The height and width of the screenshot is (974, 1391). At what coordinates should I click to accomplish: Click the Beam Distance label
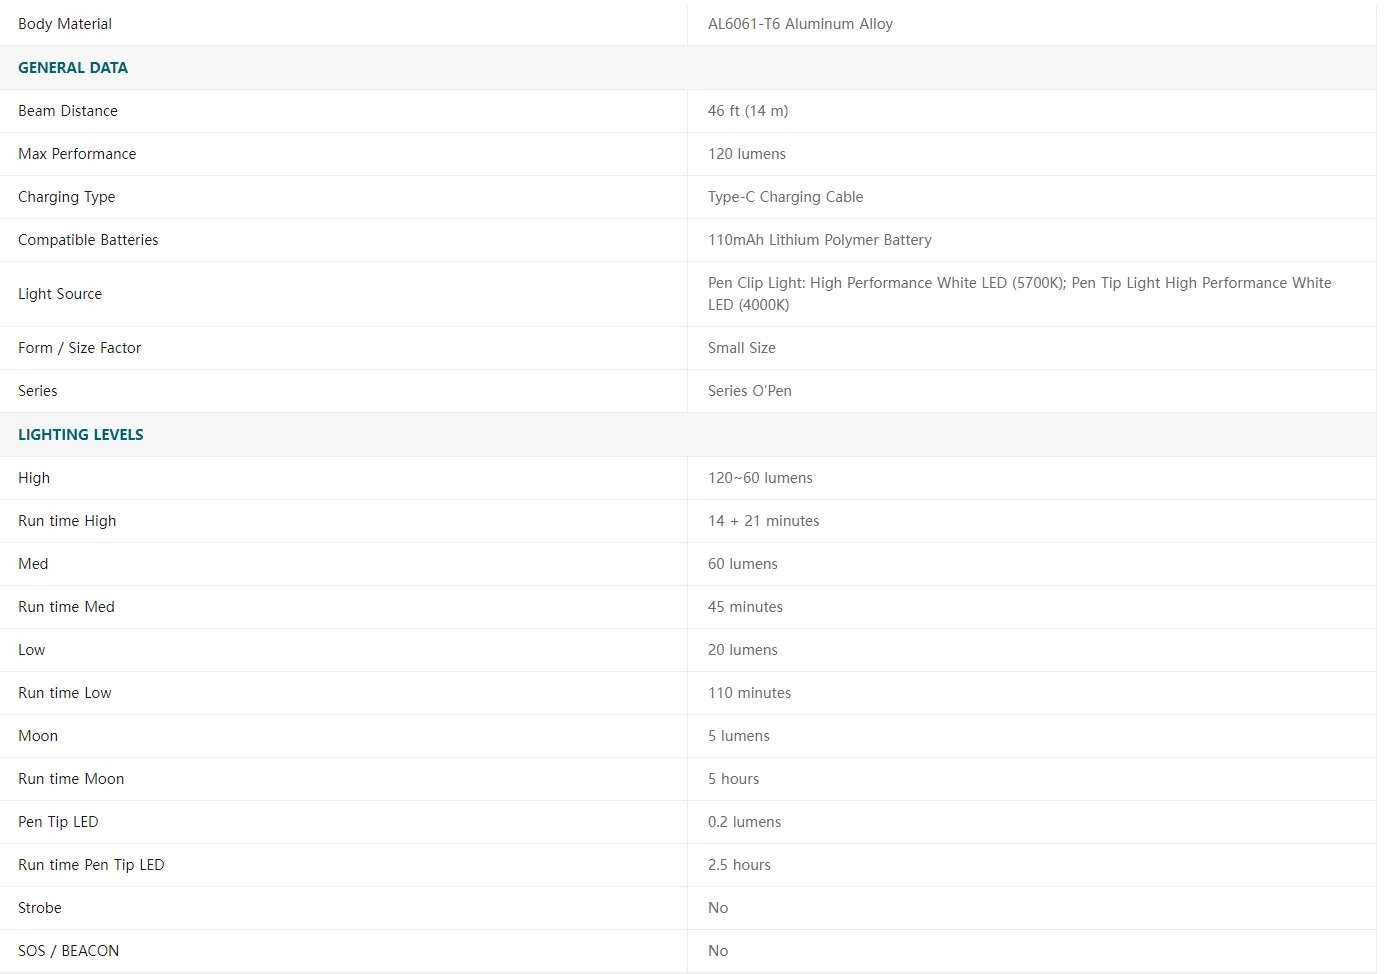tap(68, 111)
